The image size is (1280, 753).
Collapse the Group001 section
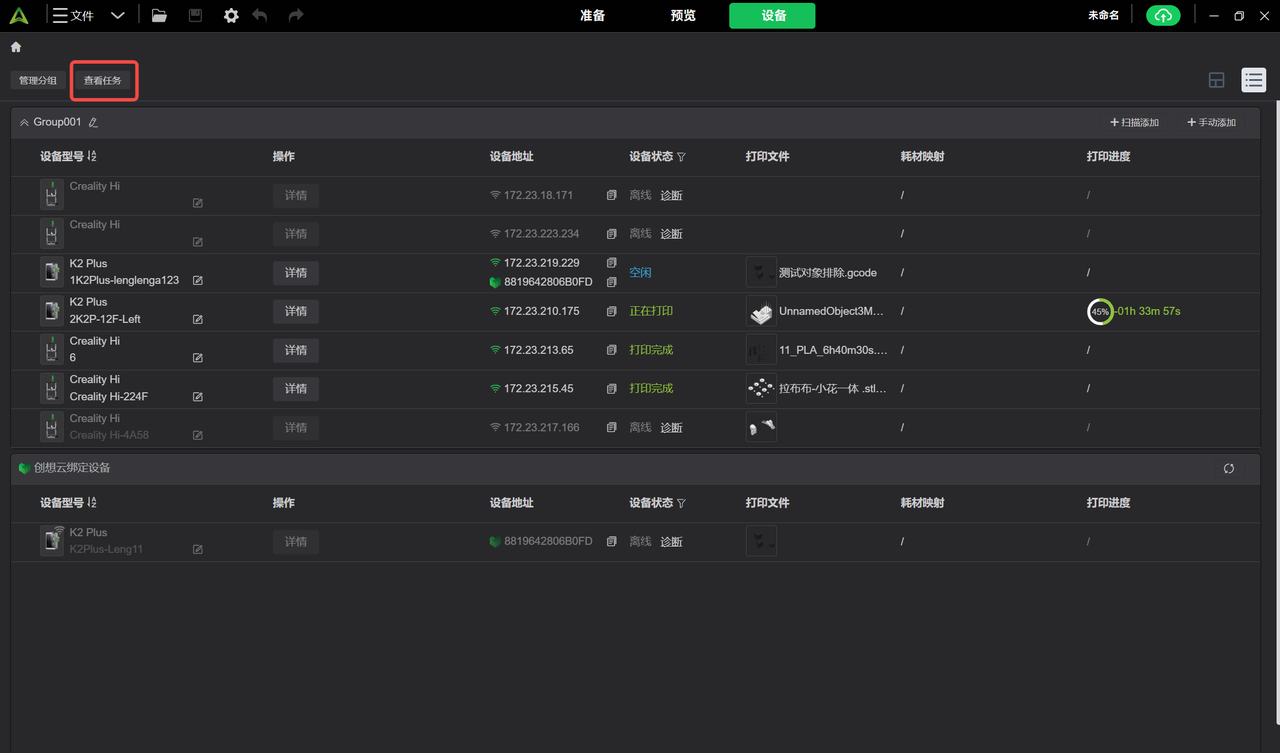pyautogui.click(x=24, y=122)
